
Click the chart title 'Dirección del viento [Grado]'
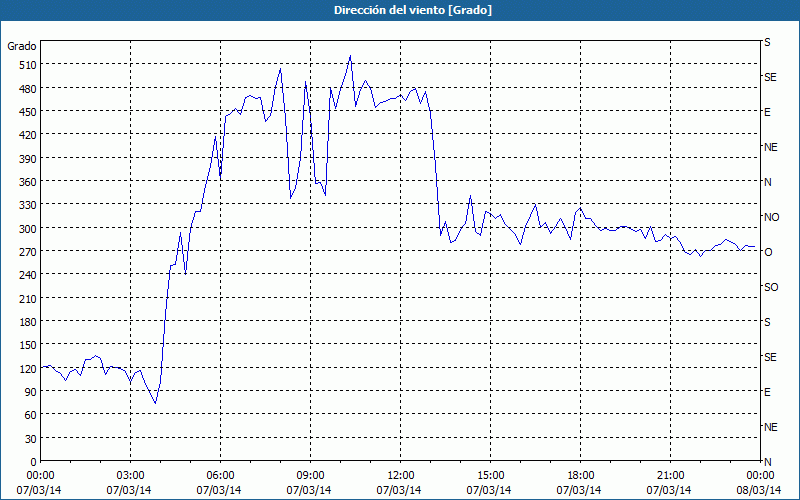[413, 10]
